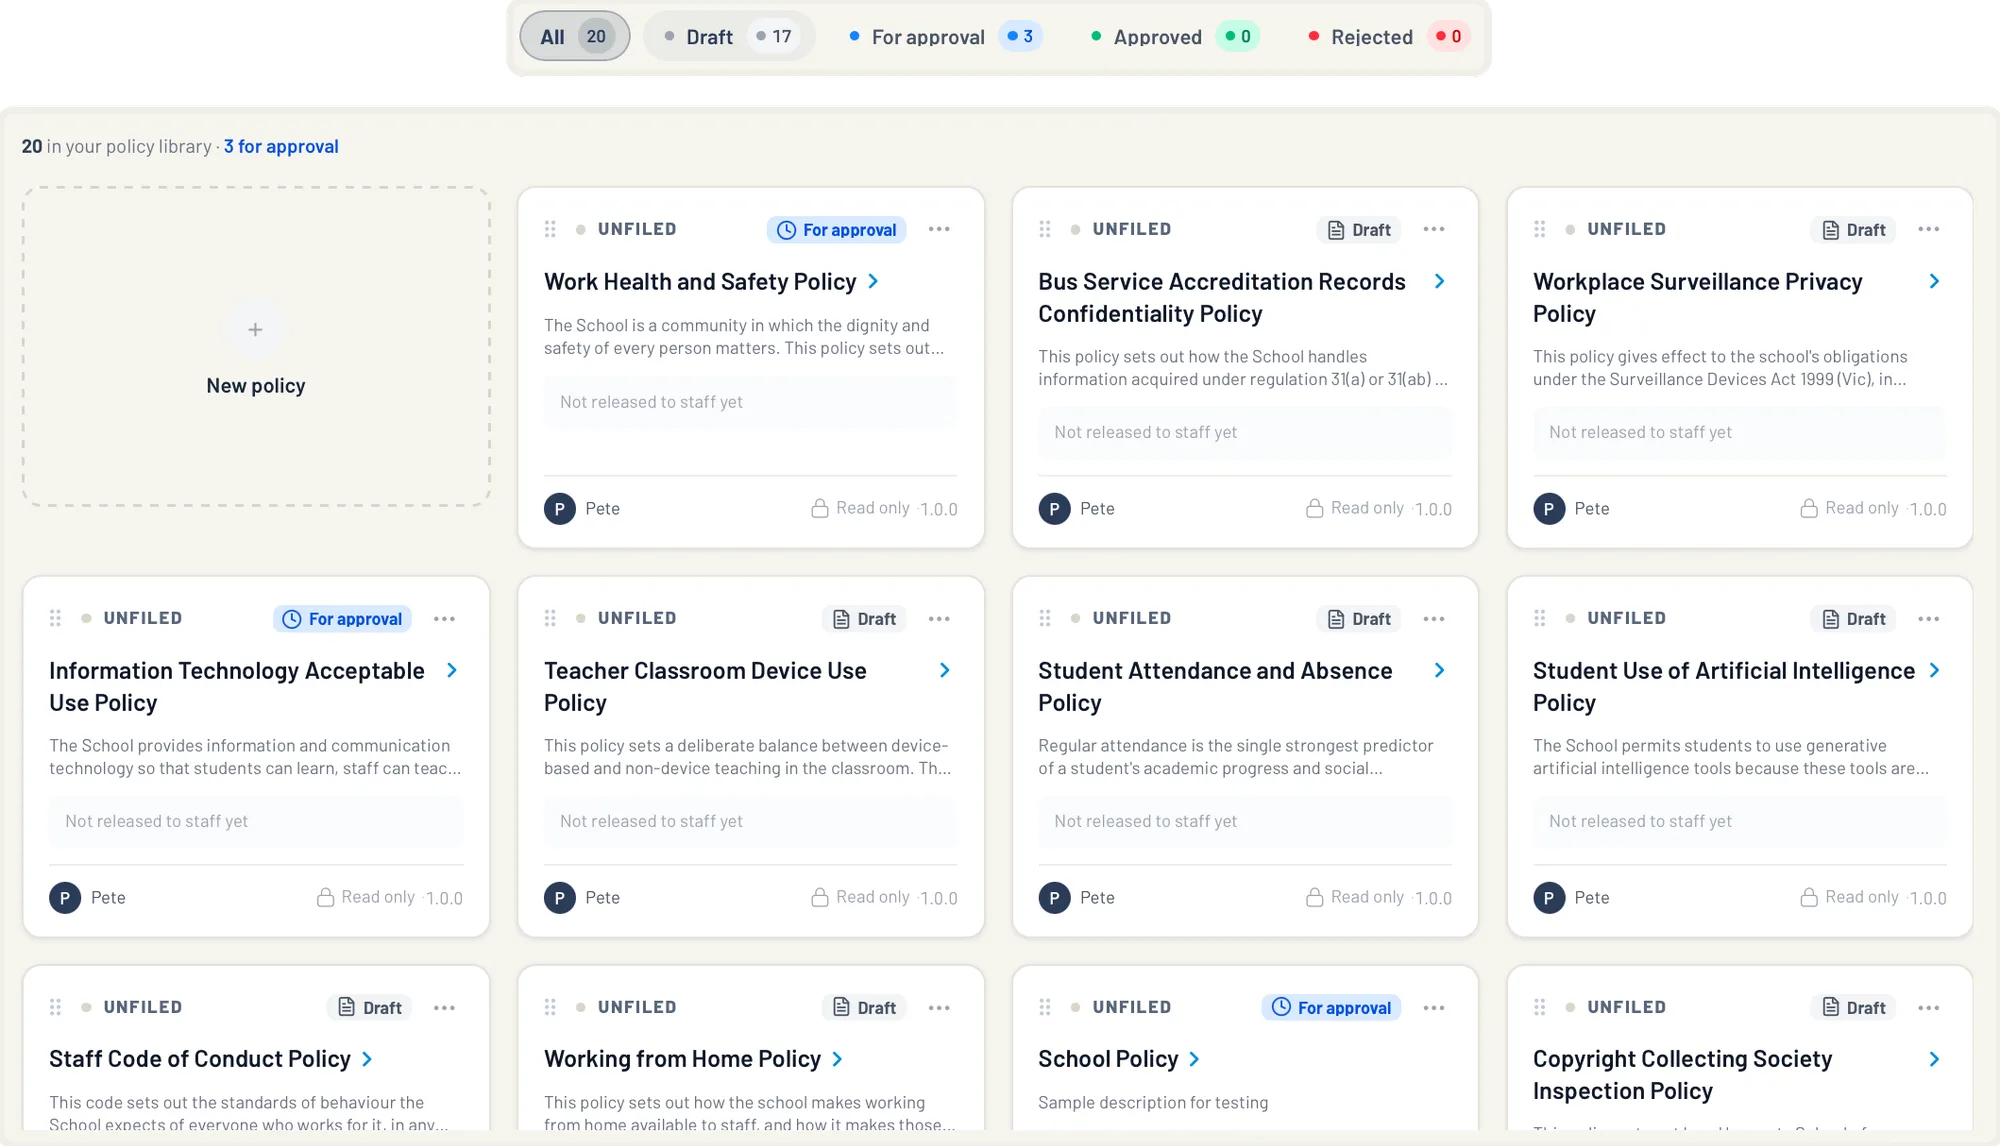Click the plus icon to add a new policy

(255, 330)
